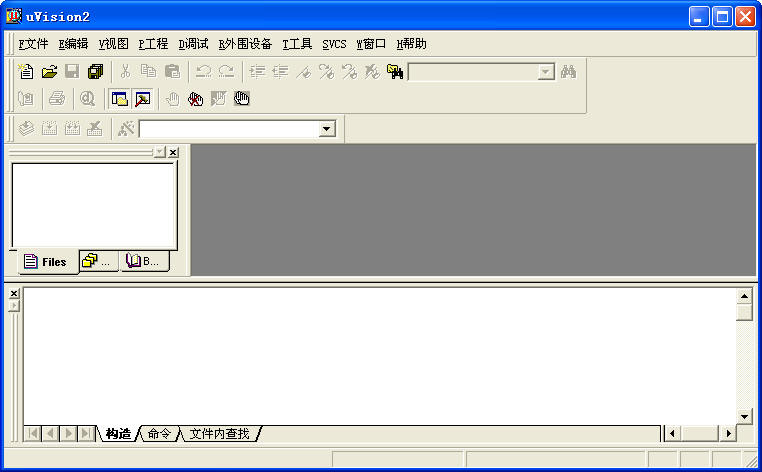Viewport: 762px width, 472px height.
Task: Open the D调试 (Debug) menu
Action: click(x=193, y=44)
